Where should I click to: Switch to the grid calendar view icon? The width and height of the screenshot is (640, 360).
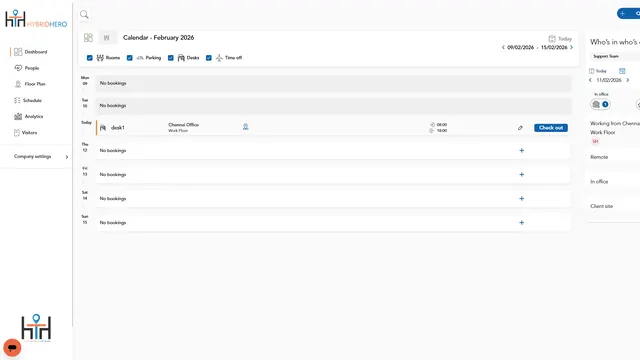click(88, 38)
